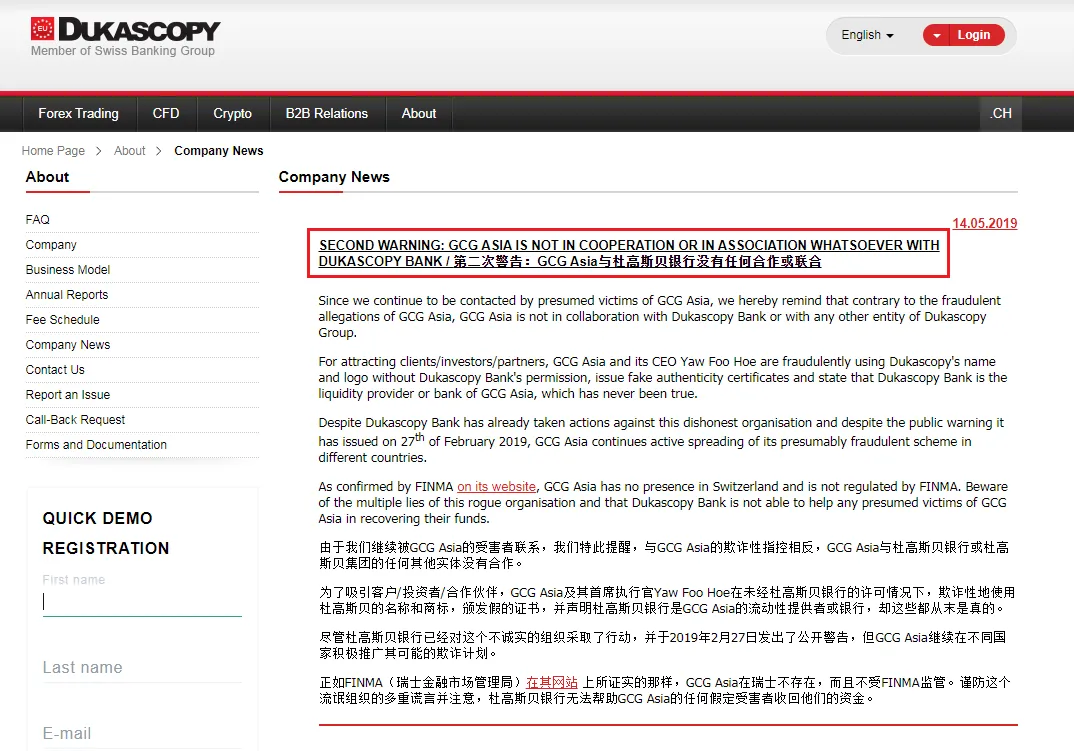Viewport: 1074px width, 751px height.
Task: Open Report an Issue sidebar link
Action: click(x=68, y=395)
